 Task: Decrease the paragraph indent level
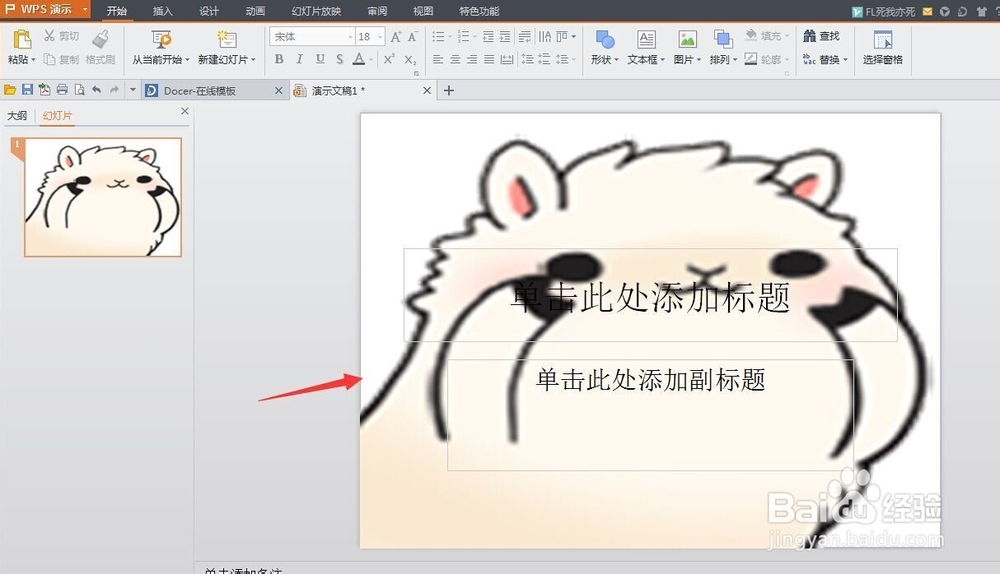point(489,36)
